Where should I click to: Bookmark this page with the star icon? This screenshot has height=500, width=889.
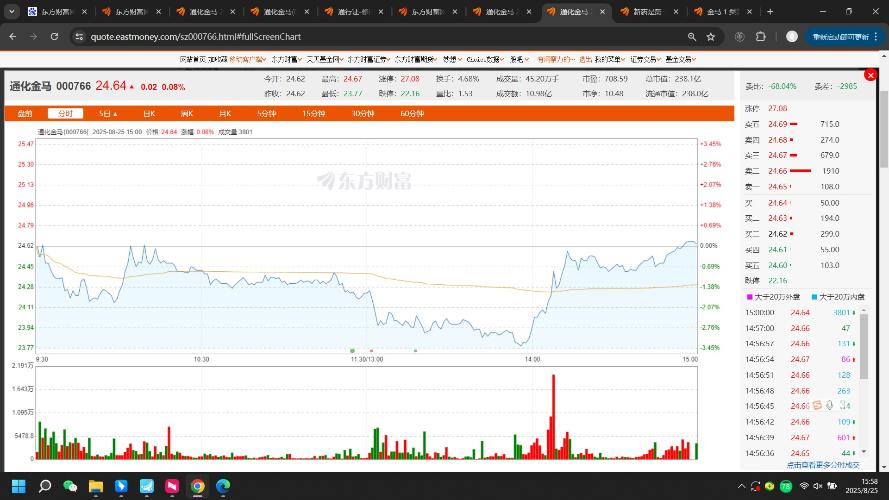point(711,36)
